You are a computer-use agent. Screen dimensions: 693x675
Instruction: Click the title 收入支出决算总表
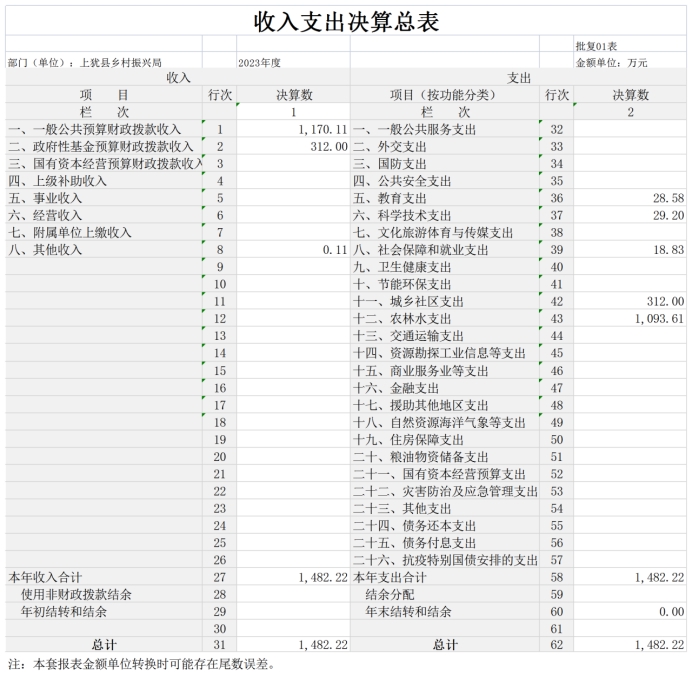pyautogui.click(x=346, y=21)
